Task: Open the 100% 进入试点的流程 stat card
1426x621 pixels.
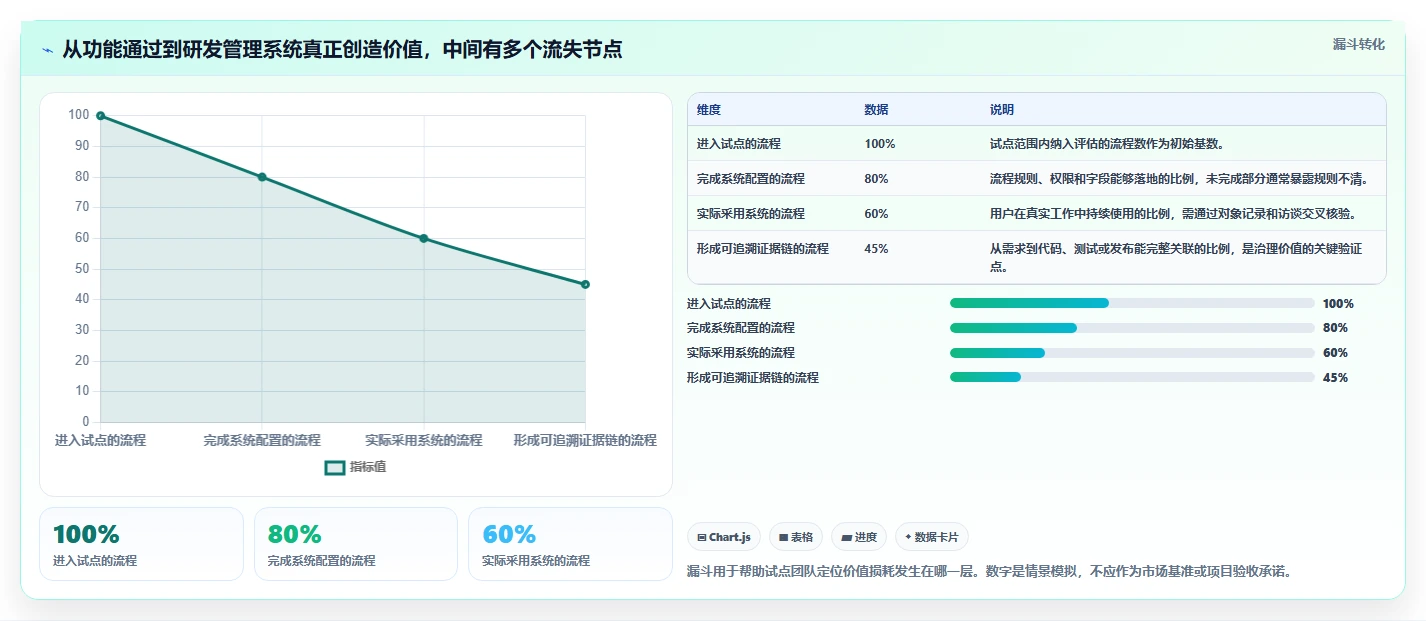Action: click(x=141, y=544)
